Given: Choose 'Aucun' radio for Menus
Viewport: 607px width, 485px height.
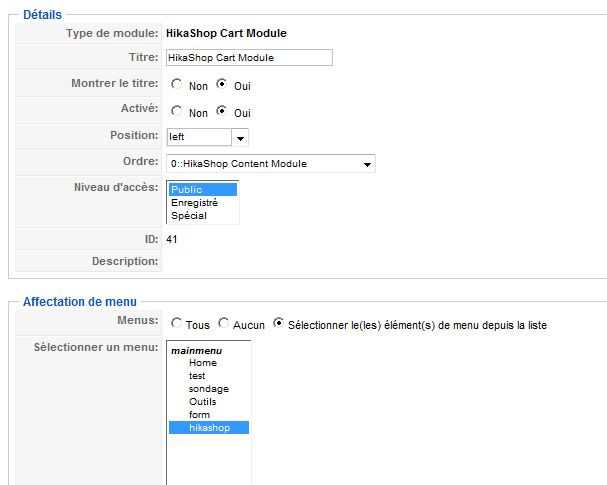Looking at the screenshot, I should [223, 324].
